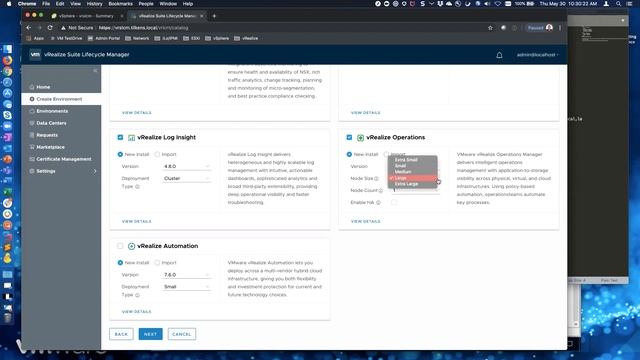
Task: Reload the browser page
Action: coord(50,28)
